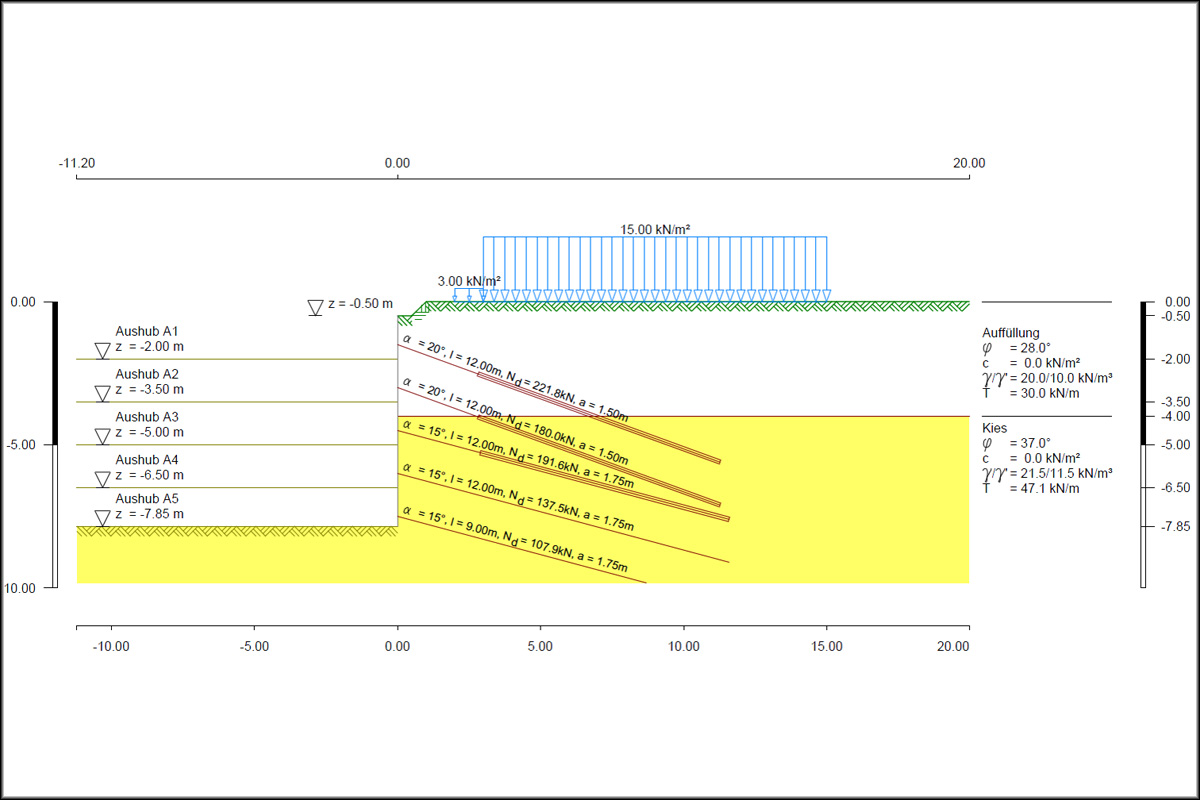Select the small 3.00 kN/m² load arrows

[x=468, y=294]
